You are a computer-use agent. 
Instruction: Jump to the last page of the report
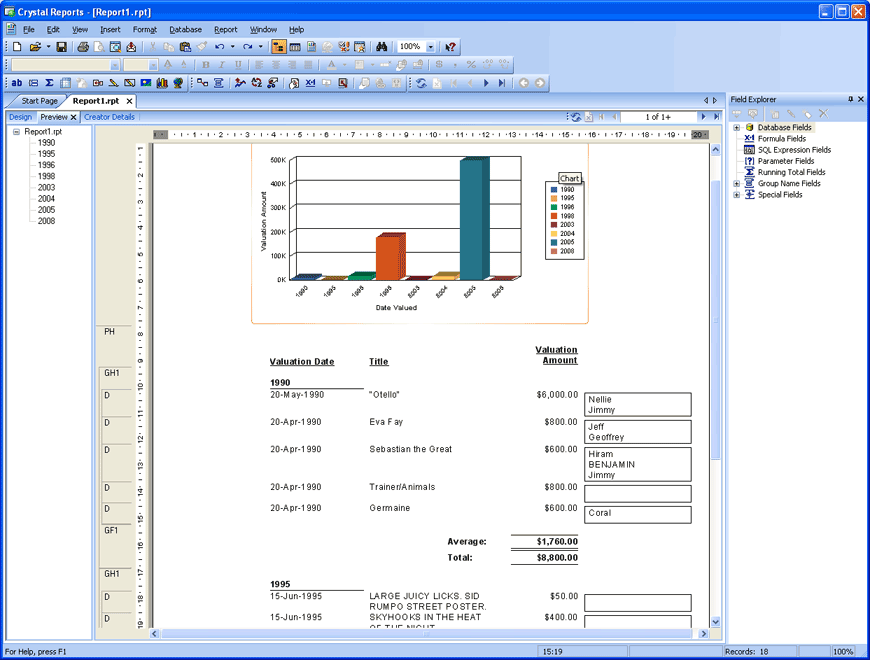tap(717, 117)
